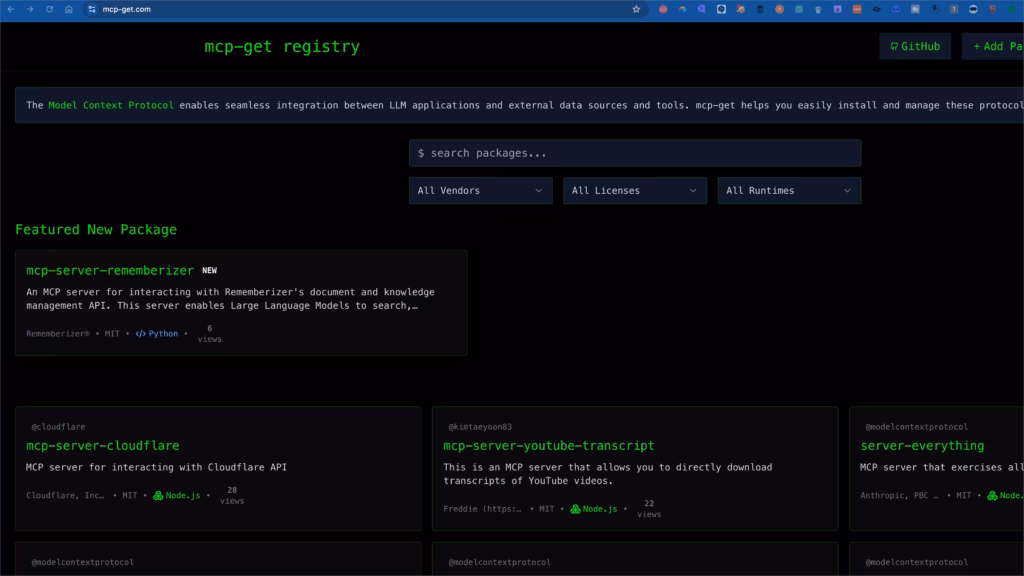Viewport: 1024px width, 576px height.
Task: Click the MIT license on youtube-transcript card
Action: (x=547, y=509)
